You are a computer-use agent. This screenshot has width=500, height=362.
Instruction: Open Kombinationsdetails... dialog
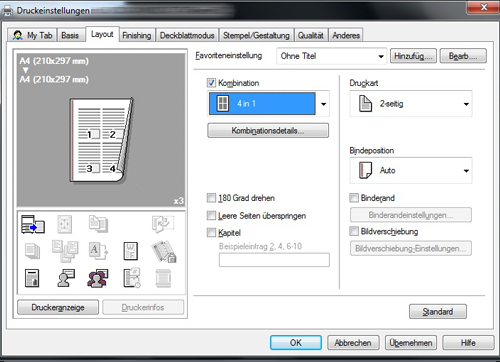pyautogui.click(x=268, y=130)
